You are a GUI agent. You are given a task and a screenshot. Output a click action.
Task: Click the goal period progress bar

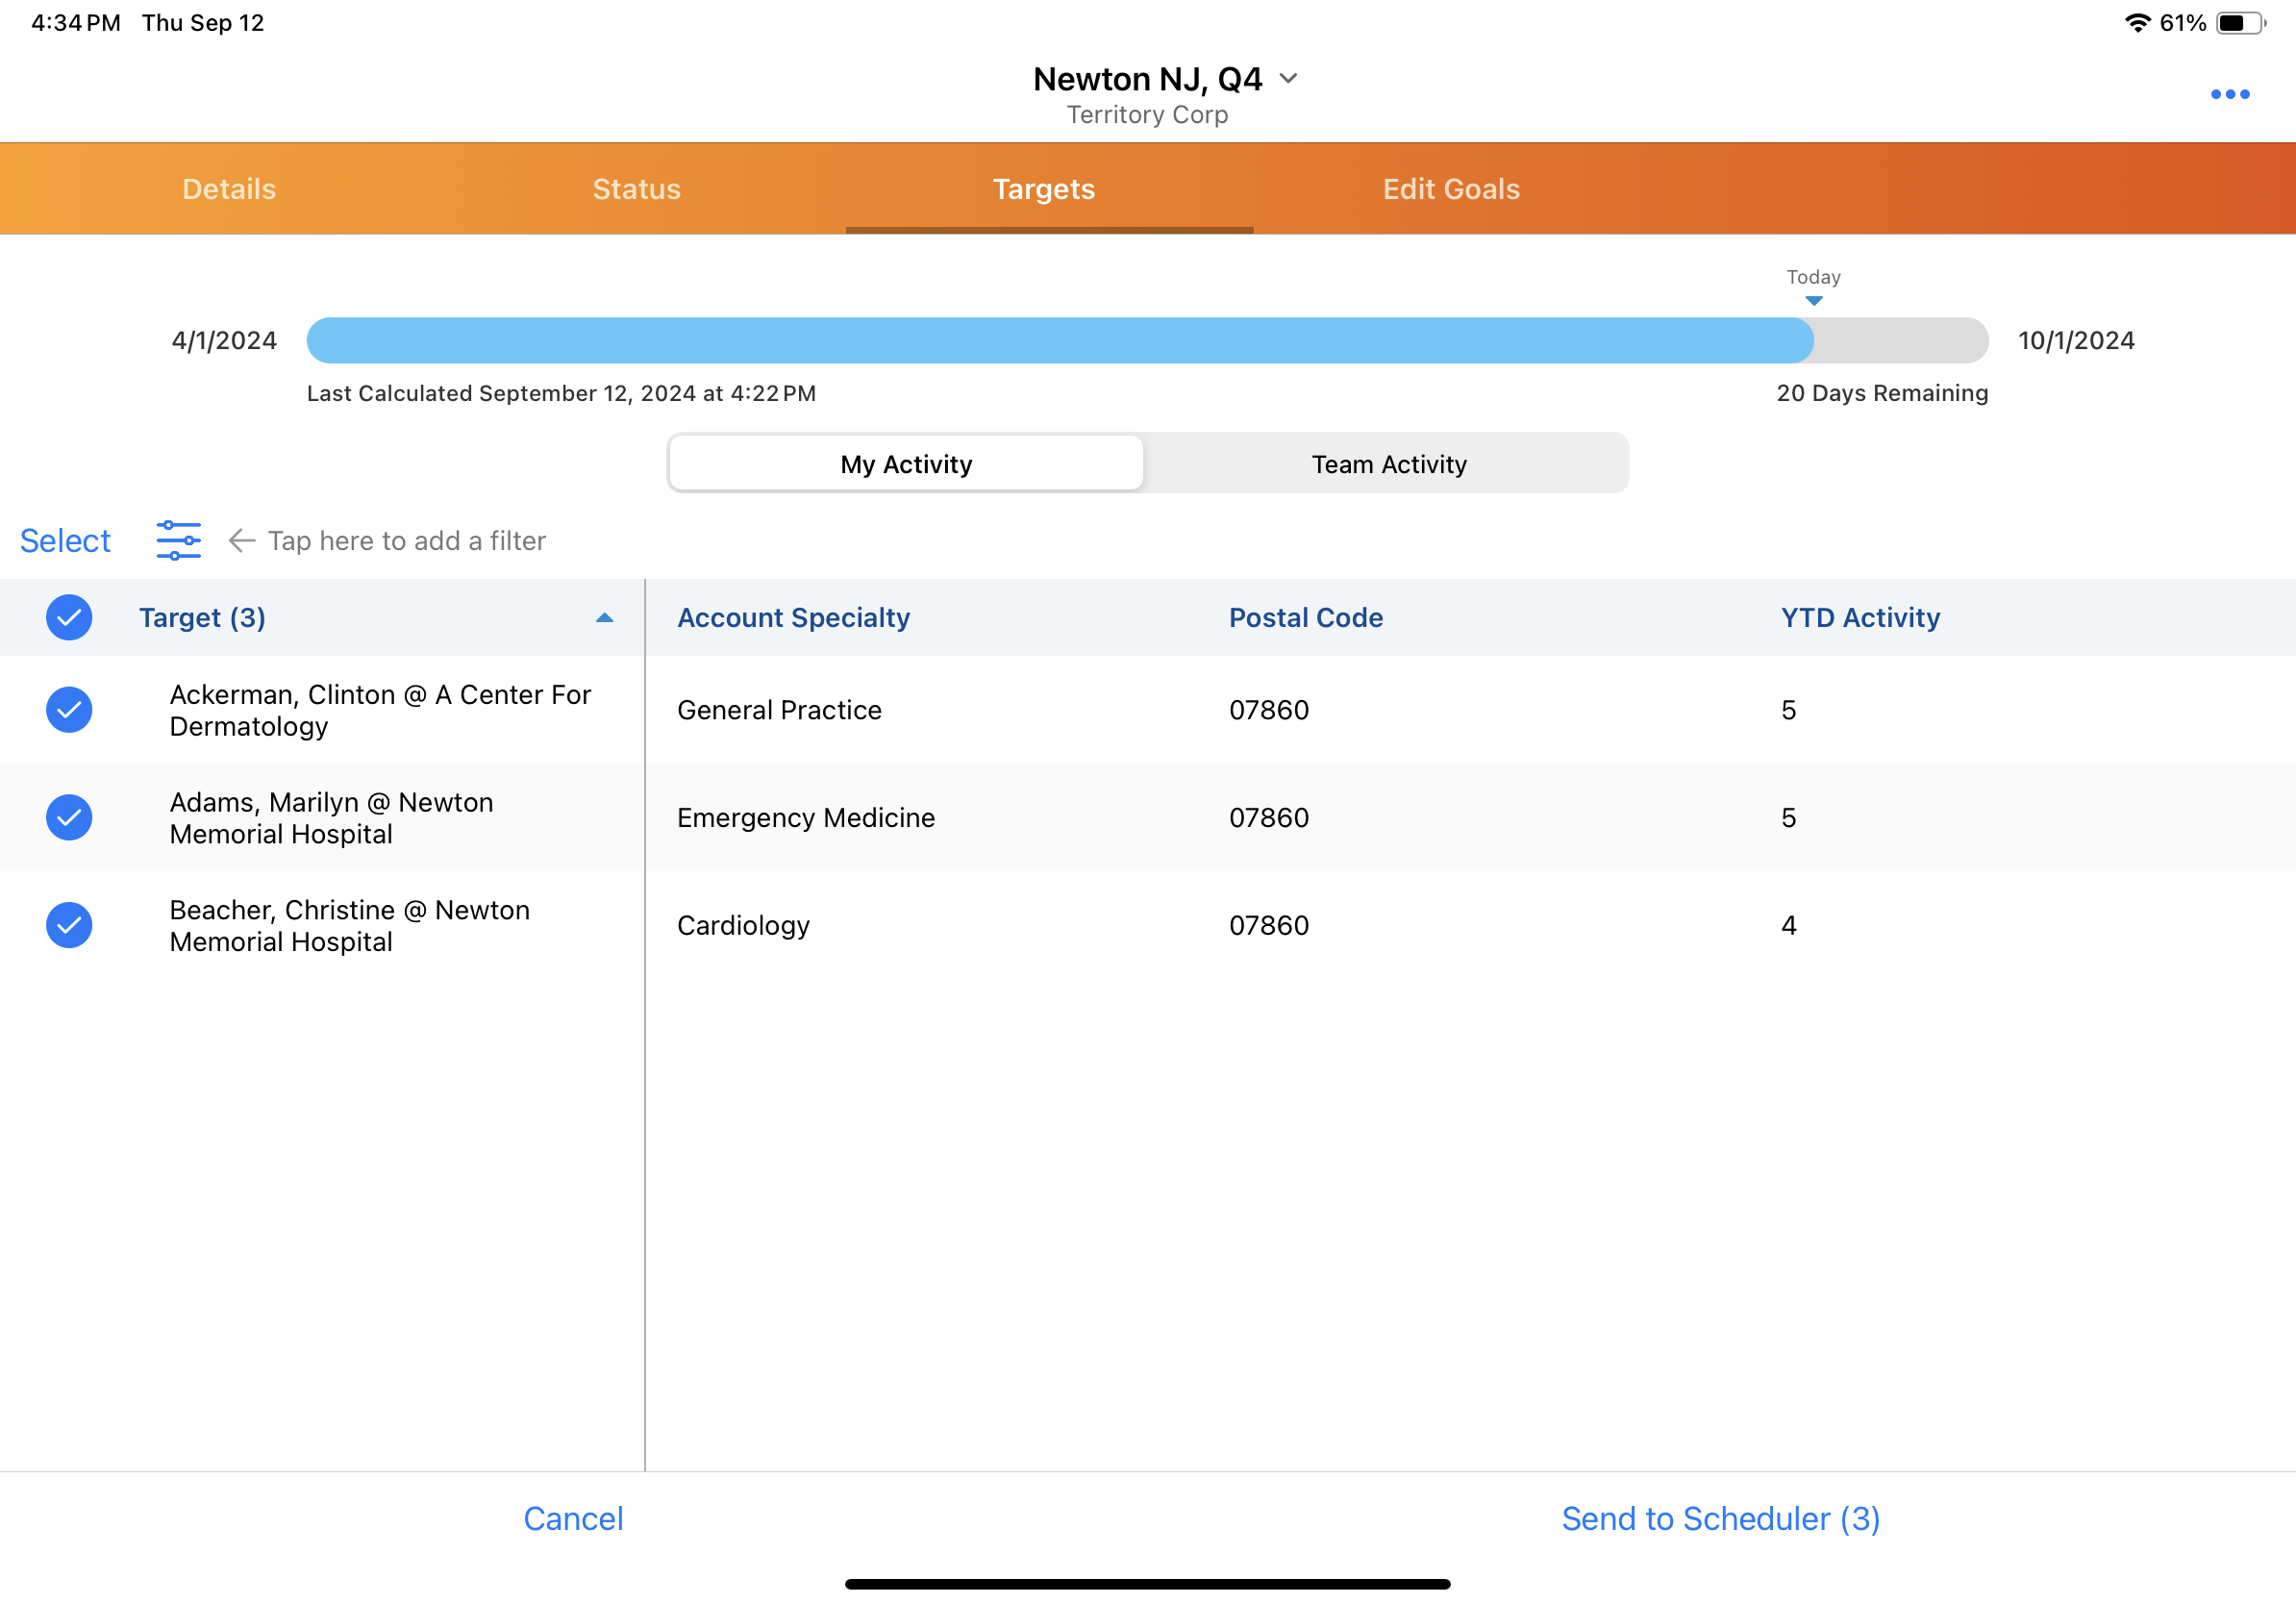click(1146, 340)
